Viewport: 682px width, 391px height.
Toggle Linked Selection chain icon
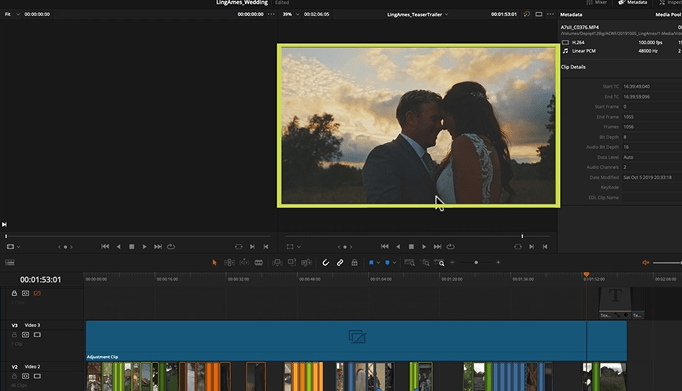click(x=340, y=263)
